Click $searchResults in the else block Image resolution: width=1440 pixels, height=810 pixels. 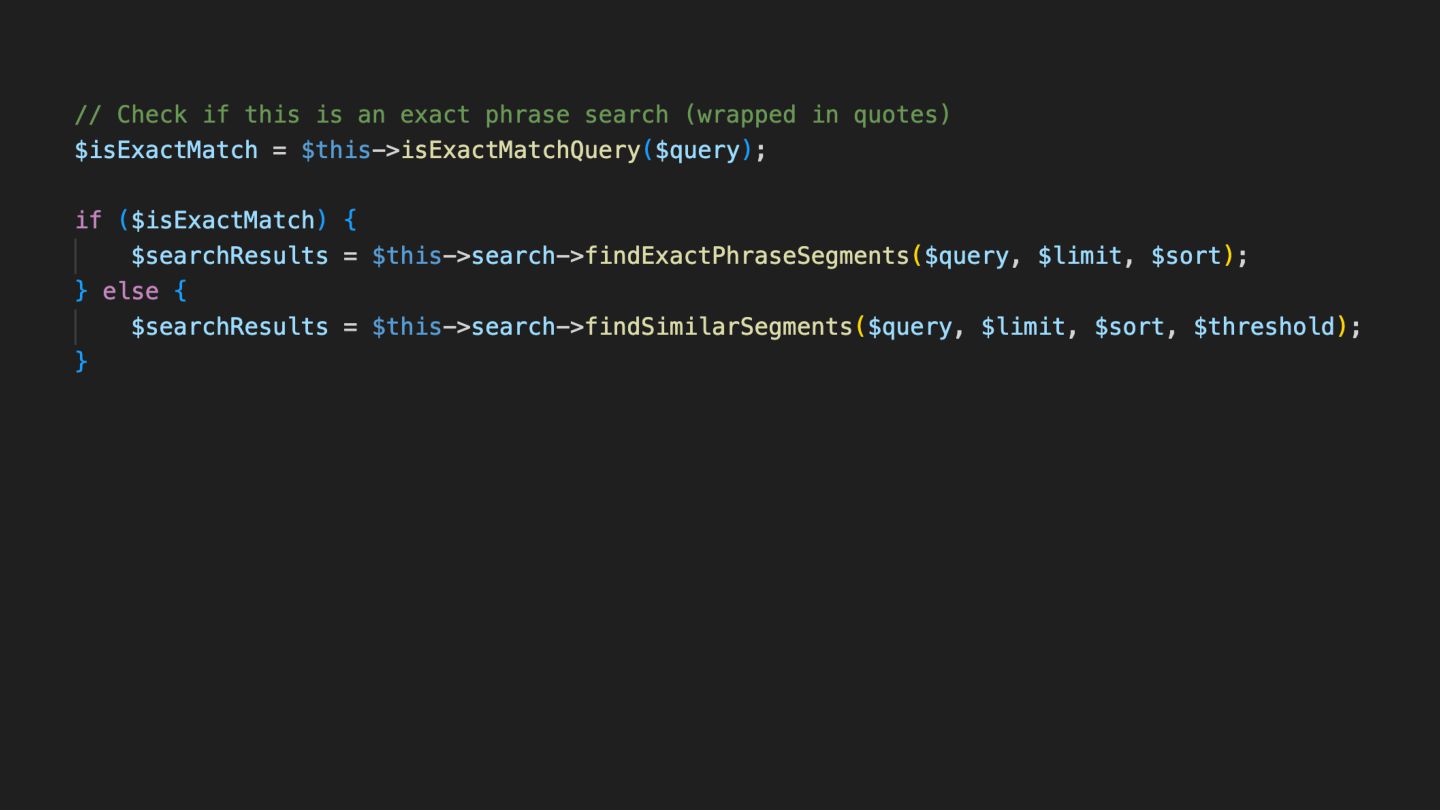230,327
